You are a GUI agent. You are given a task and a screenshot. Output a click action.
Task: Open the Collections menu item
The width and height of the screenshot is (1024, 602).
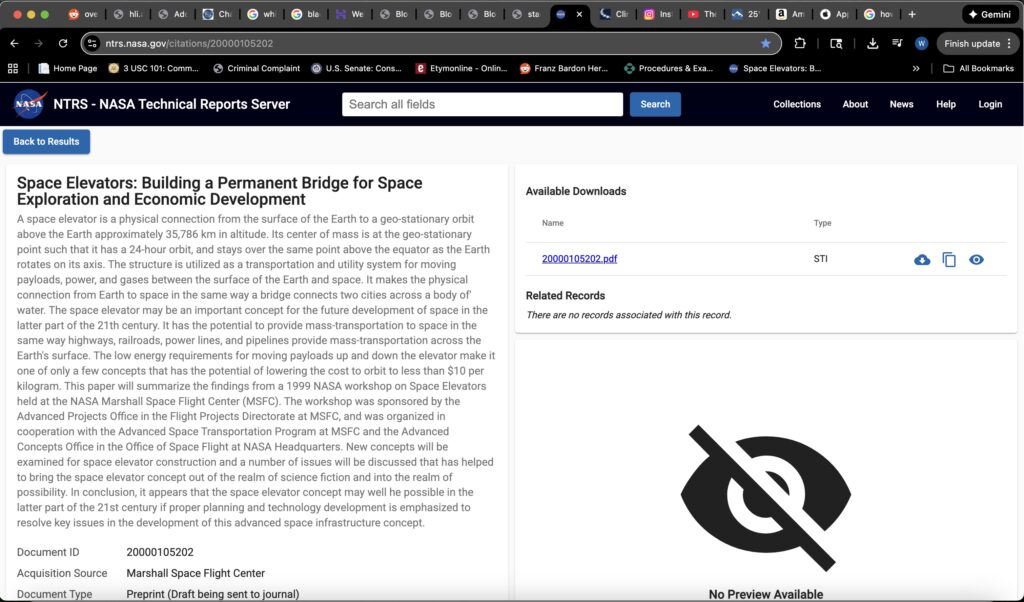tap(797, 104)
